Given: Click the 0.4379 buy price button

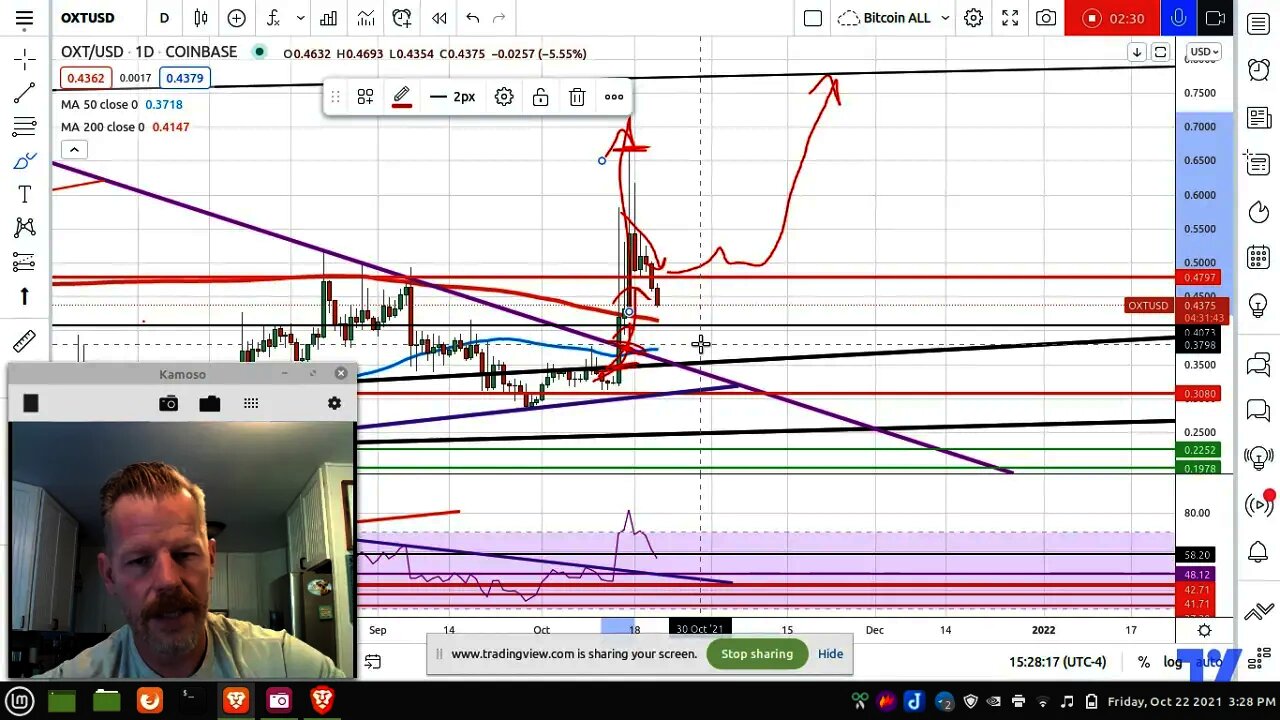Looking at the screenshot, I should [185, 78].
